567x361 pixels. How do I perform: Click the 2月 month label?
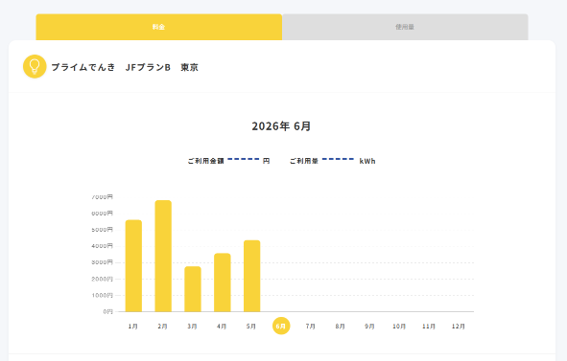tap(163, 326)
